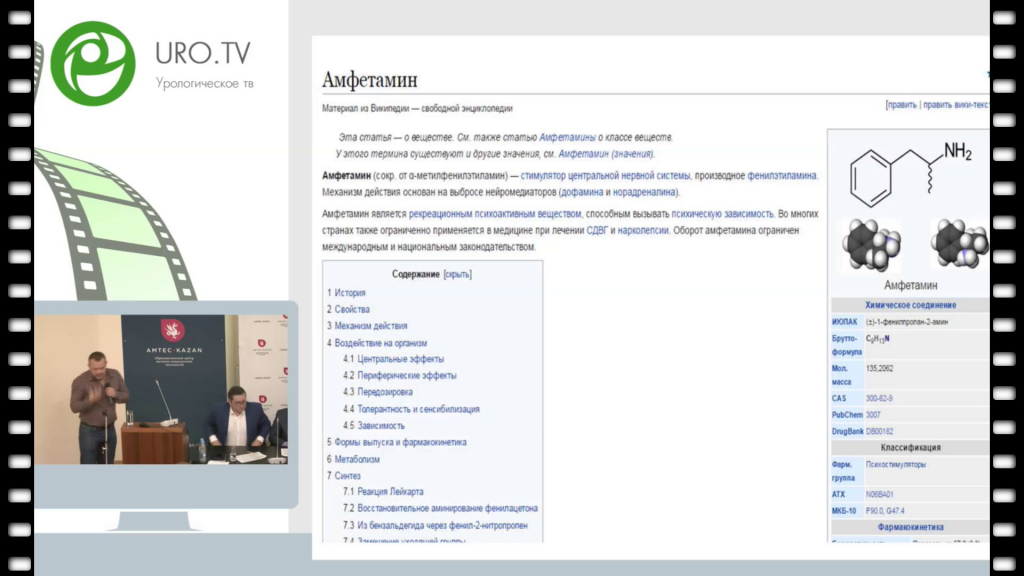
Task: Open the left 3D amphetamine molecule model
Action: pos(870,244)
